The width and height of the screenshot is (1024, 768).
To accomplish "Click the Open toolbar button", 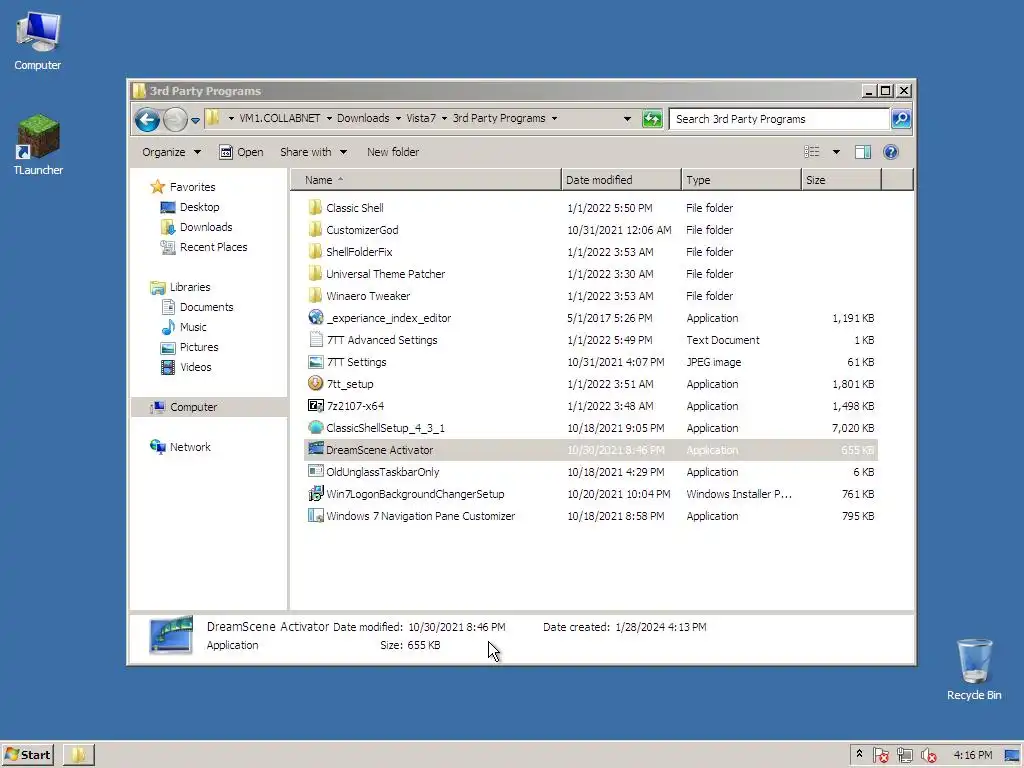I will tap(242, 152).
